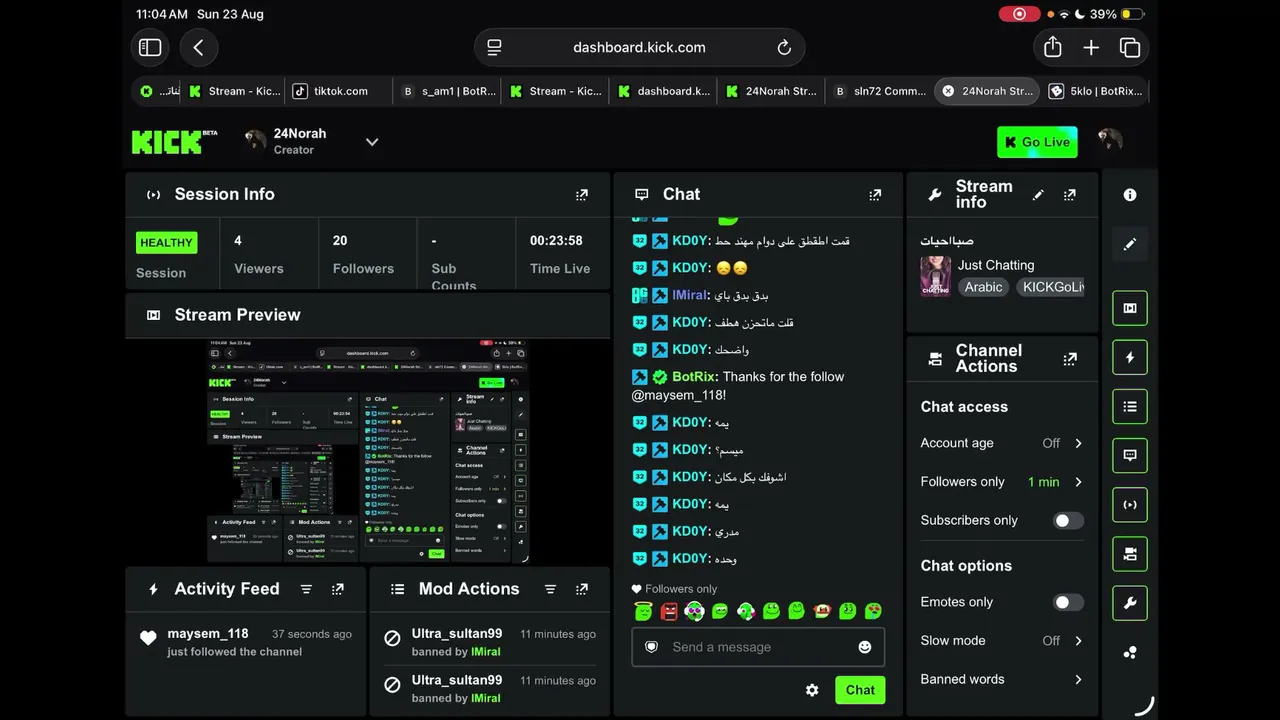The image size is (1280, 720).
Task: Open Activity Feed filter icon
Action: tap(306, 589)
